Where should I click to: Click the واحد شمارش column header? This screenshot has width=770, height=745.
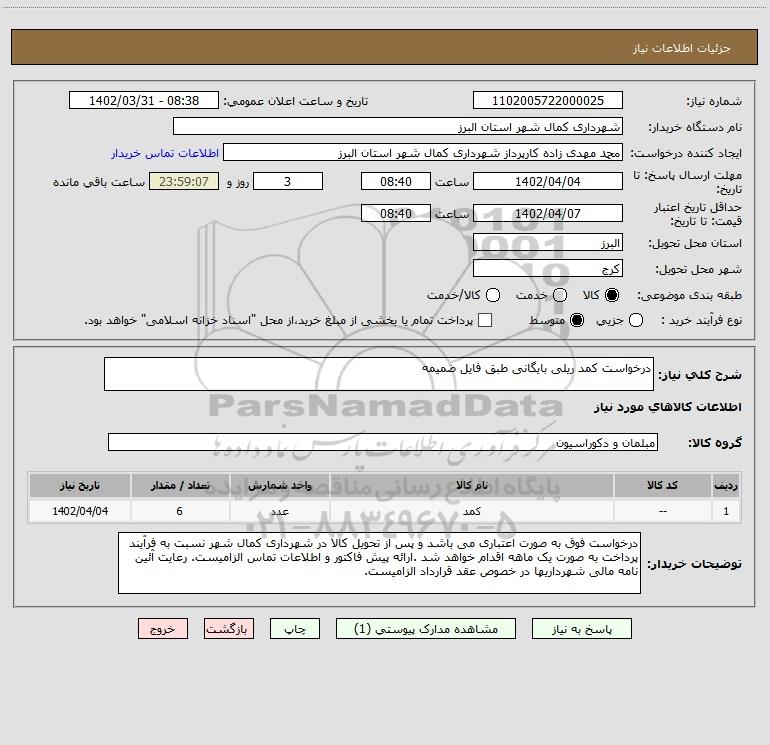click(279, 485)
